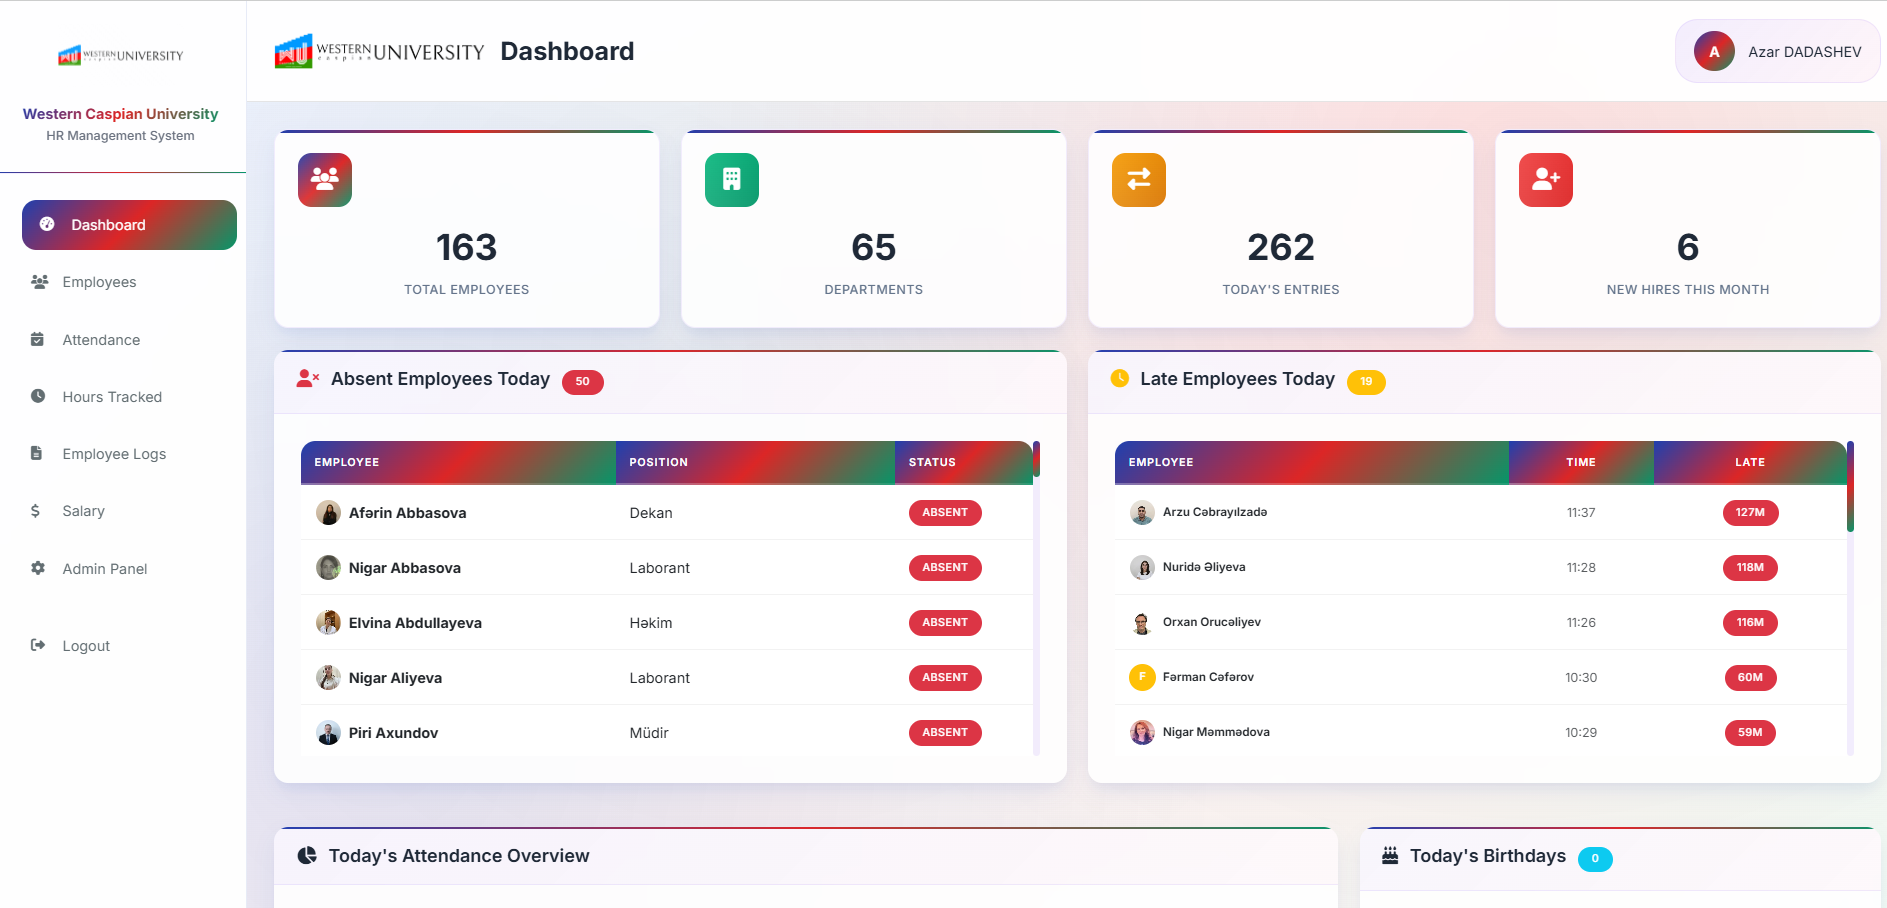Click the Today's Entries arrows icon
Viewport: 1887px width, 908px height.
(x=1138, y=180)
